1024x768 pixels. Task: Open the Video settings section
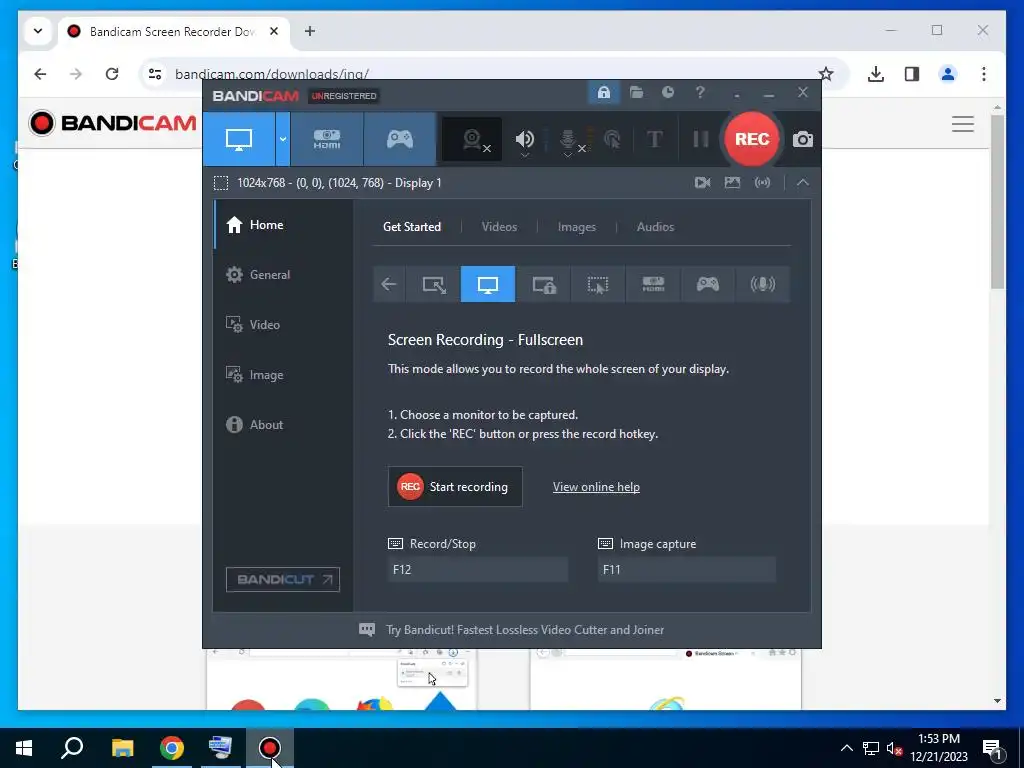tap(283, 325)
